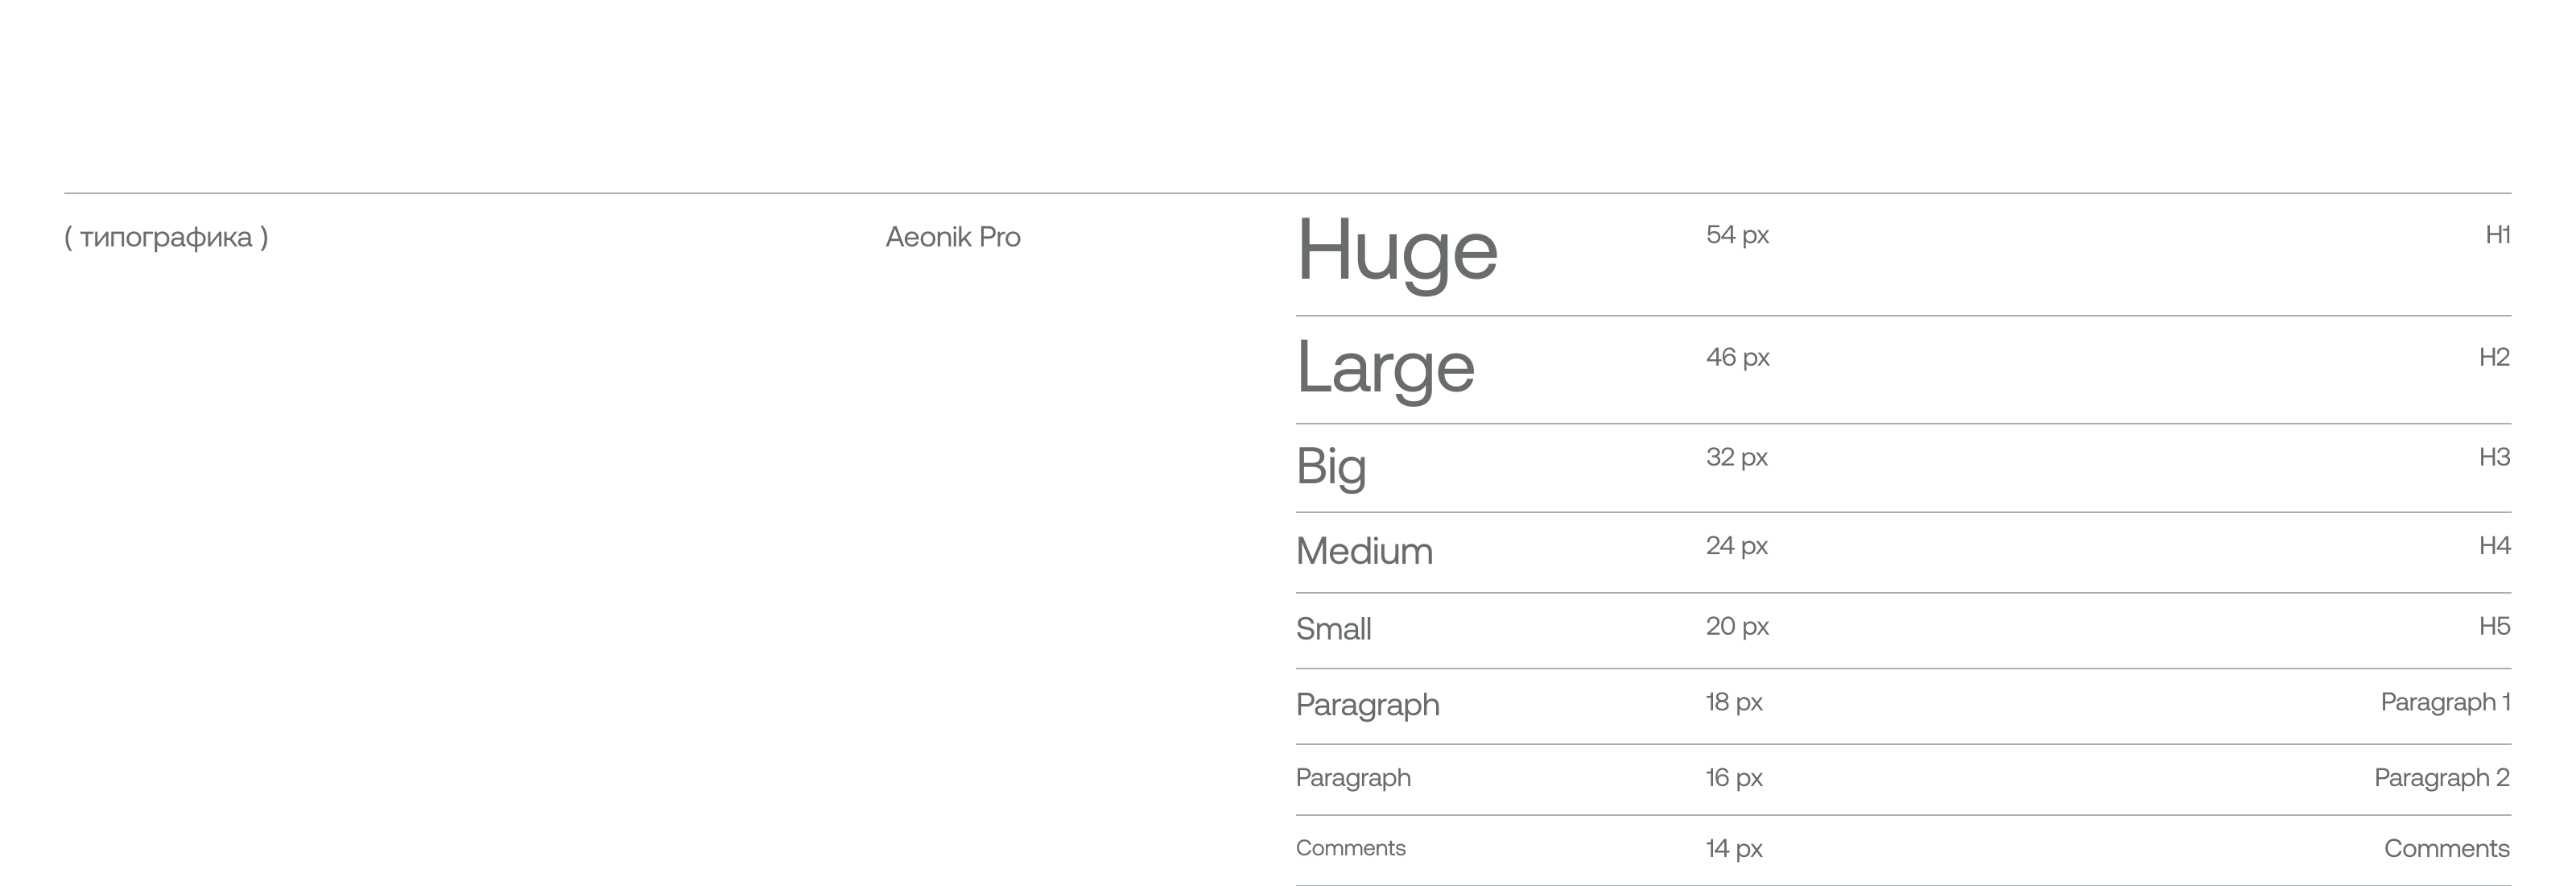
Task: Select the Aeonik Pro font name
Action: pyautogui.click(x=952, y=237)
